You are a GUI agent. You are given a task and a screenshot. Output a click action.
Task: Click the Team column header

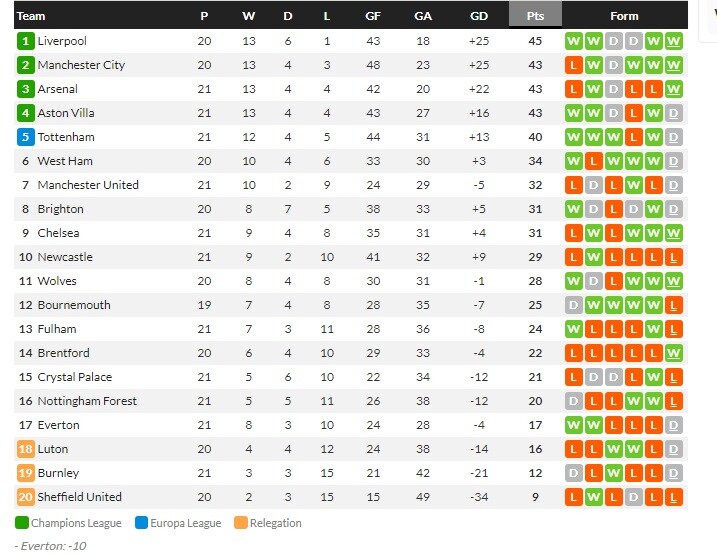(31, 16)
